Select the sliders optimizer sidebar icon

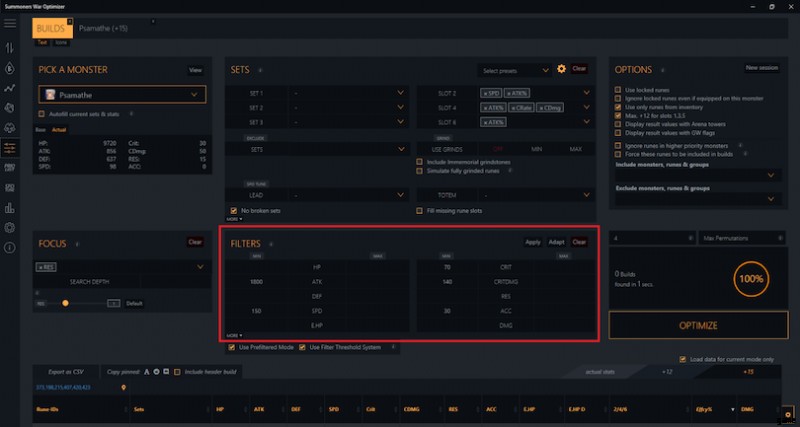tap(10, 147)
